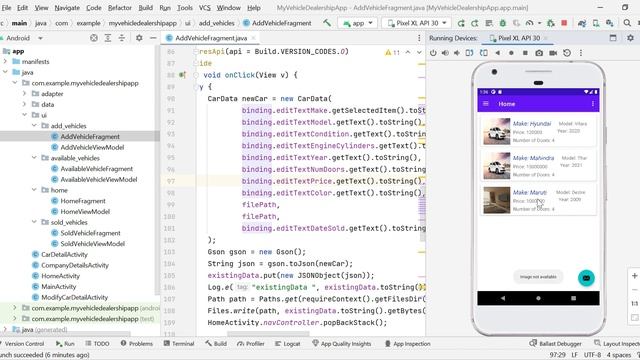Rotate the emulator right
This screenshot has width=640, height=360.
pos(484,53)
